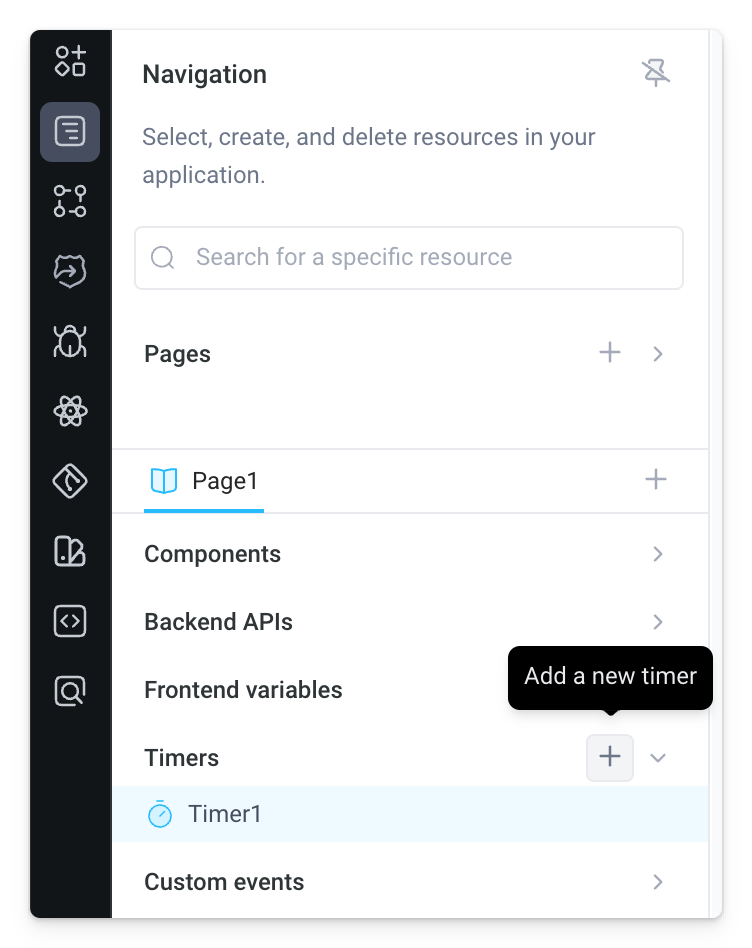The height and width of the screenshot is (948, 752).
Task: Expand the Pages section chevron
Action: coord(657,353)
